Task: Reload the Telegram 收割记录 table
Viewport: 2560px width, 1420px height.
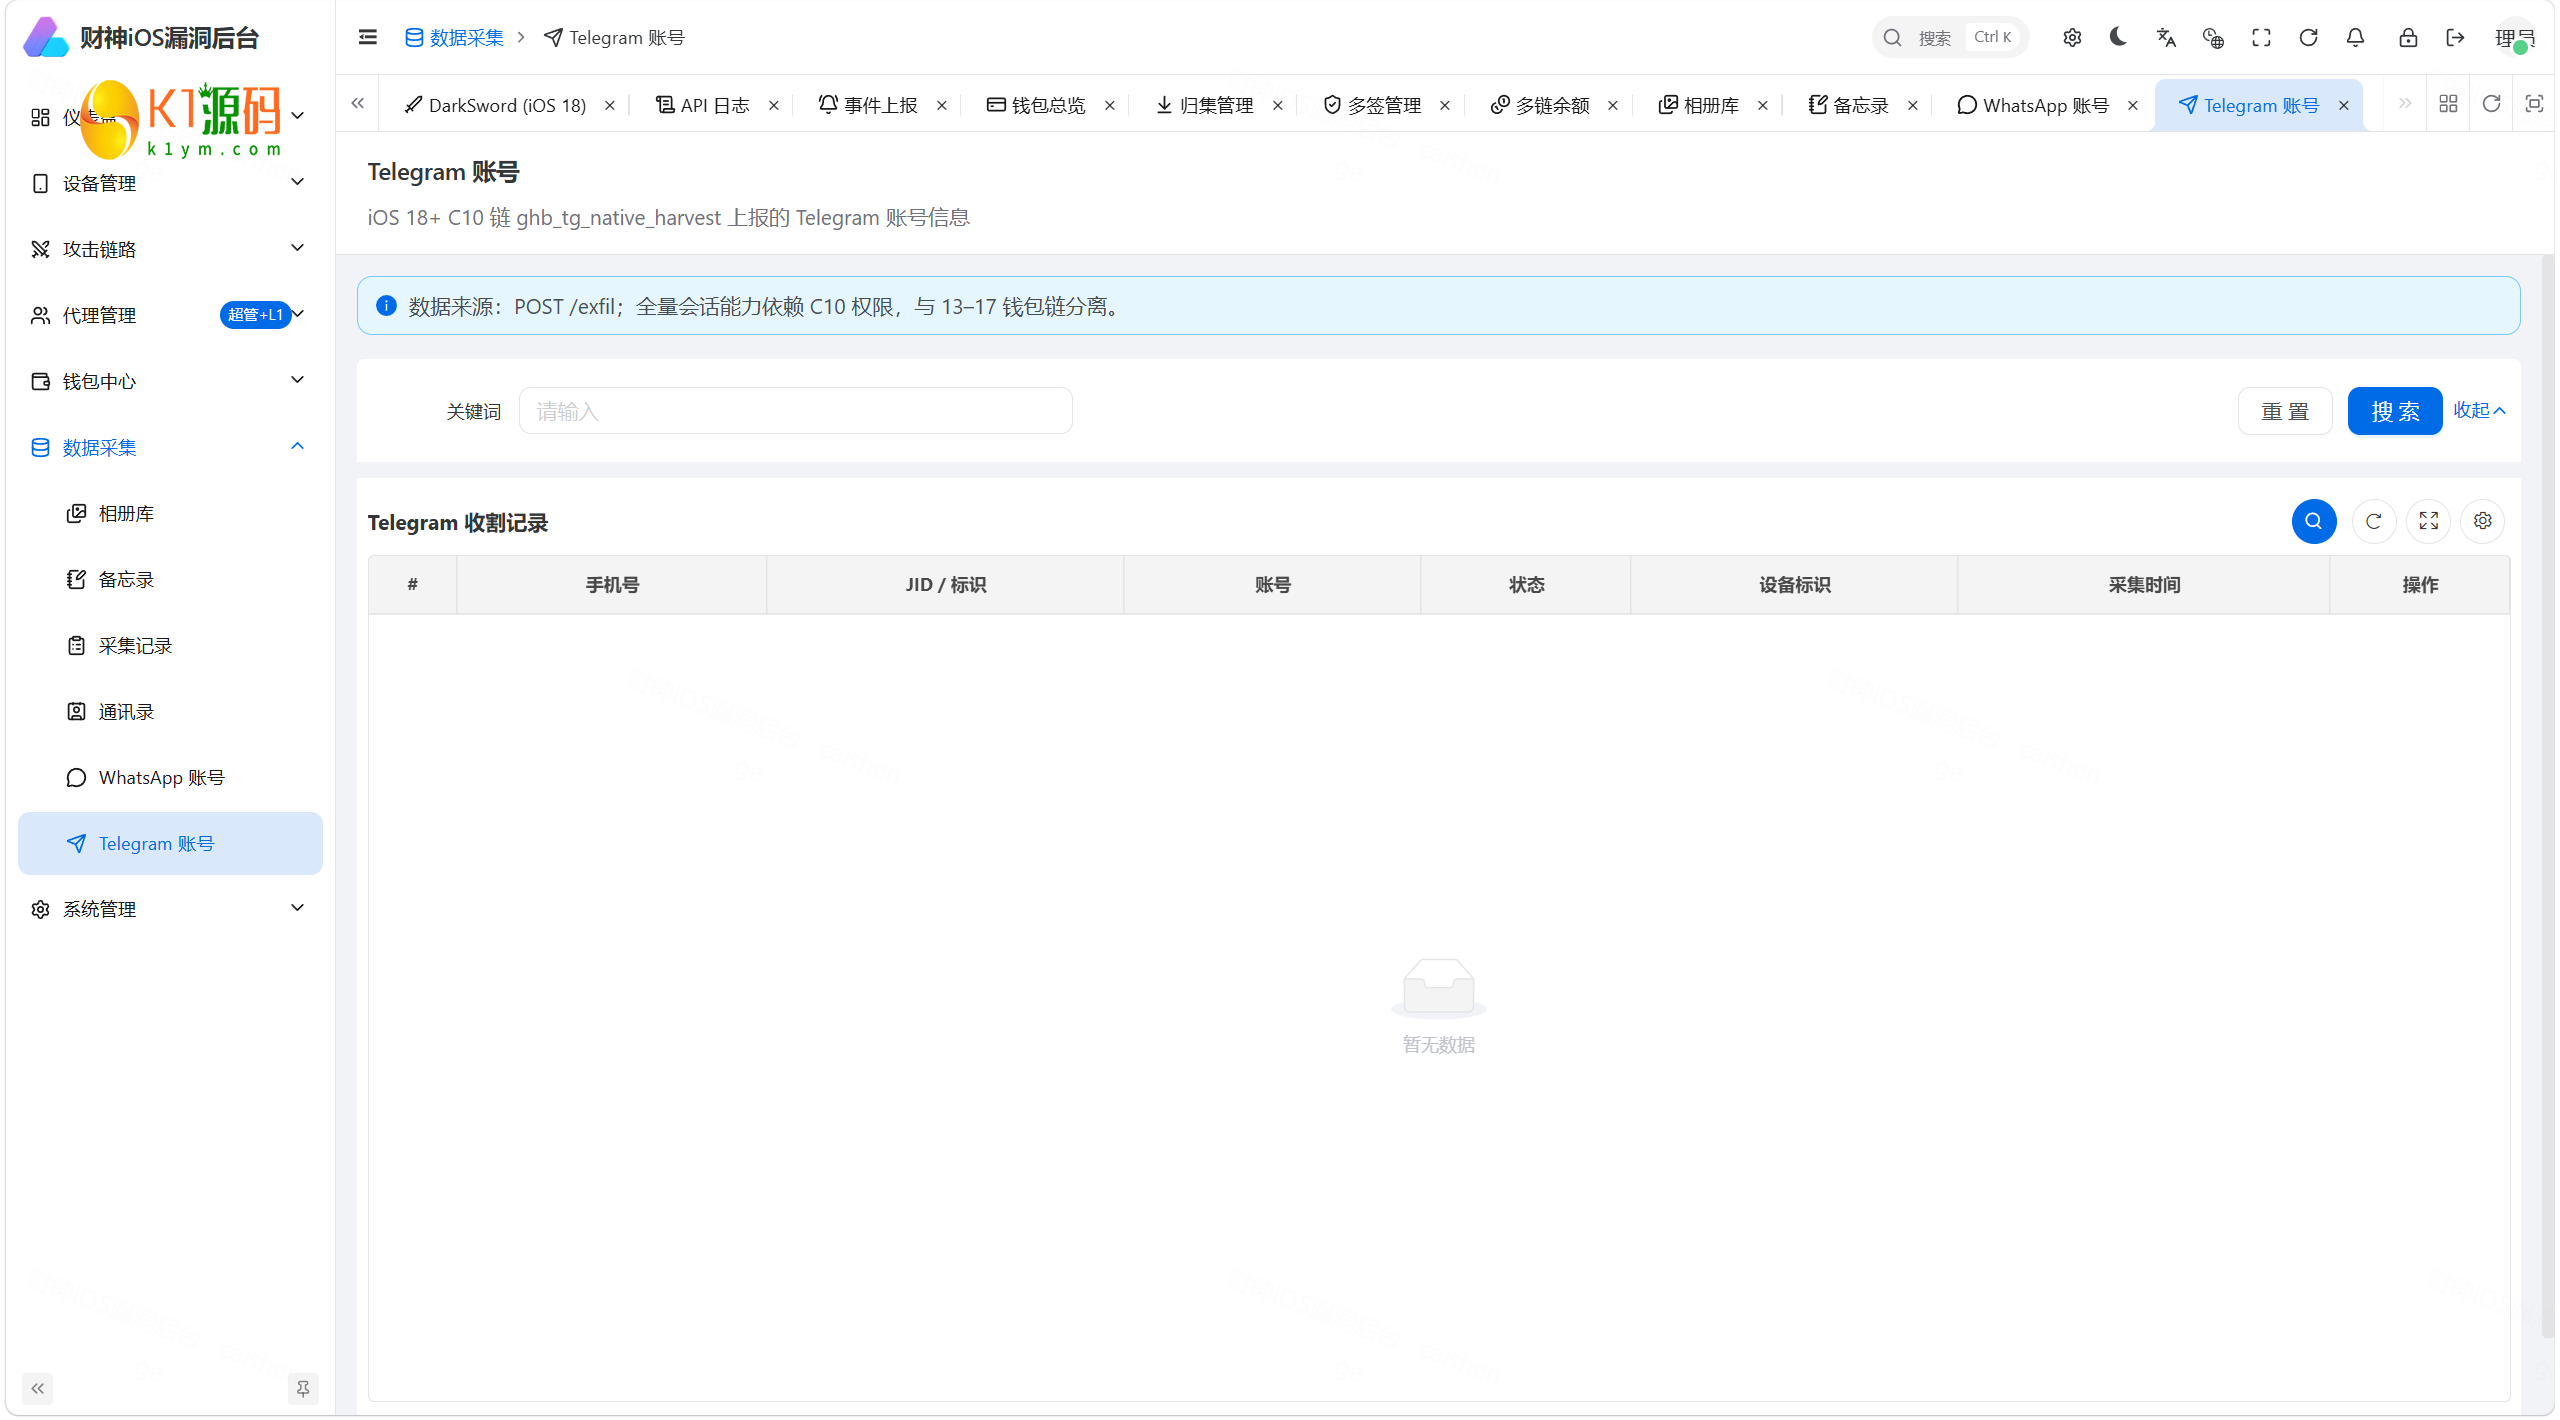Action: pos(2373,521)
